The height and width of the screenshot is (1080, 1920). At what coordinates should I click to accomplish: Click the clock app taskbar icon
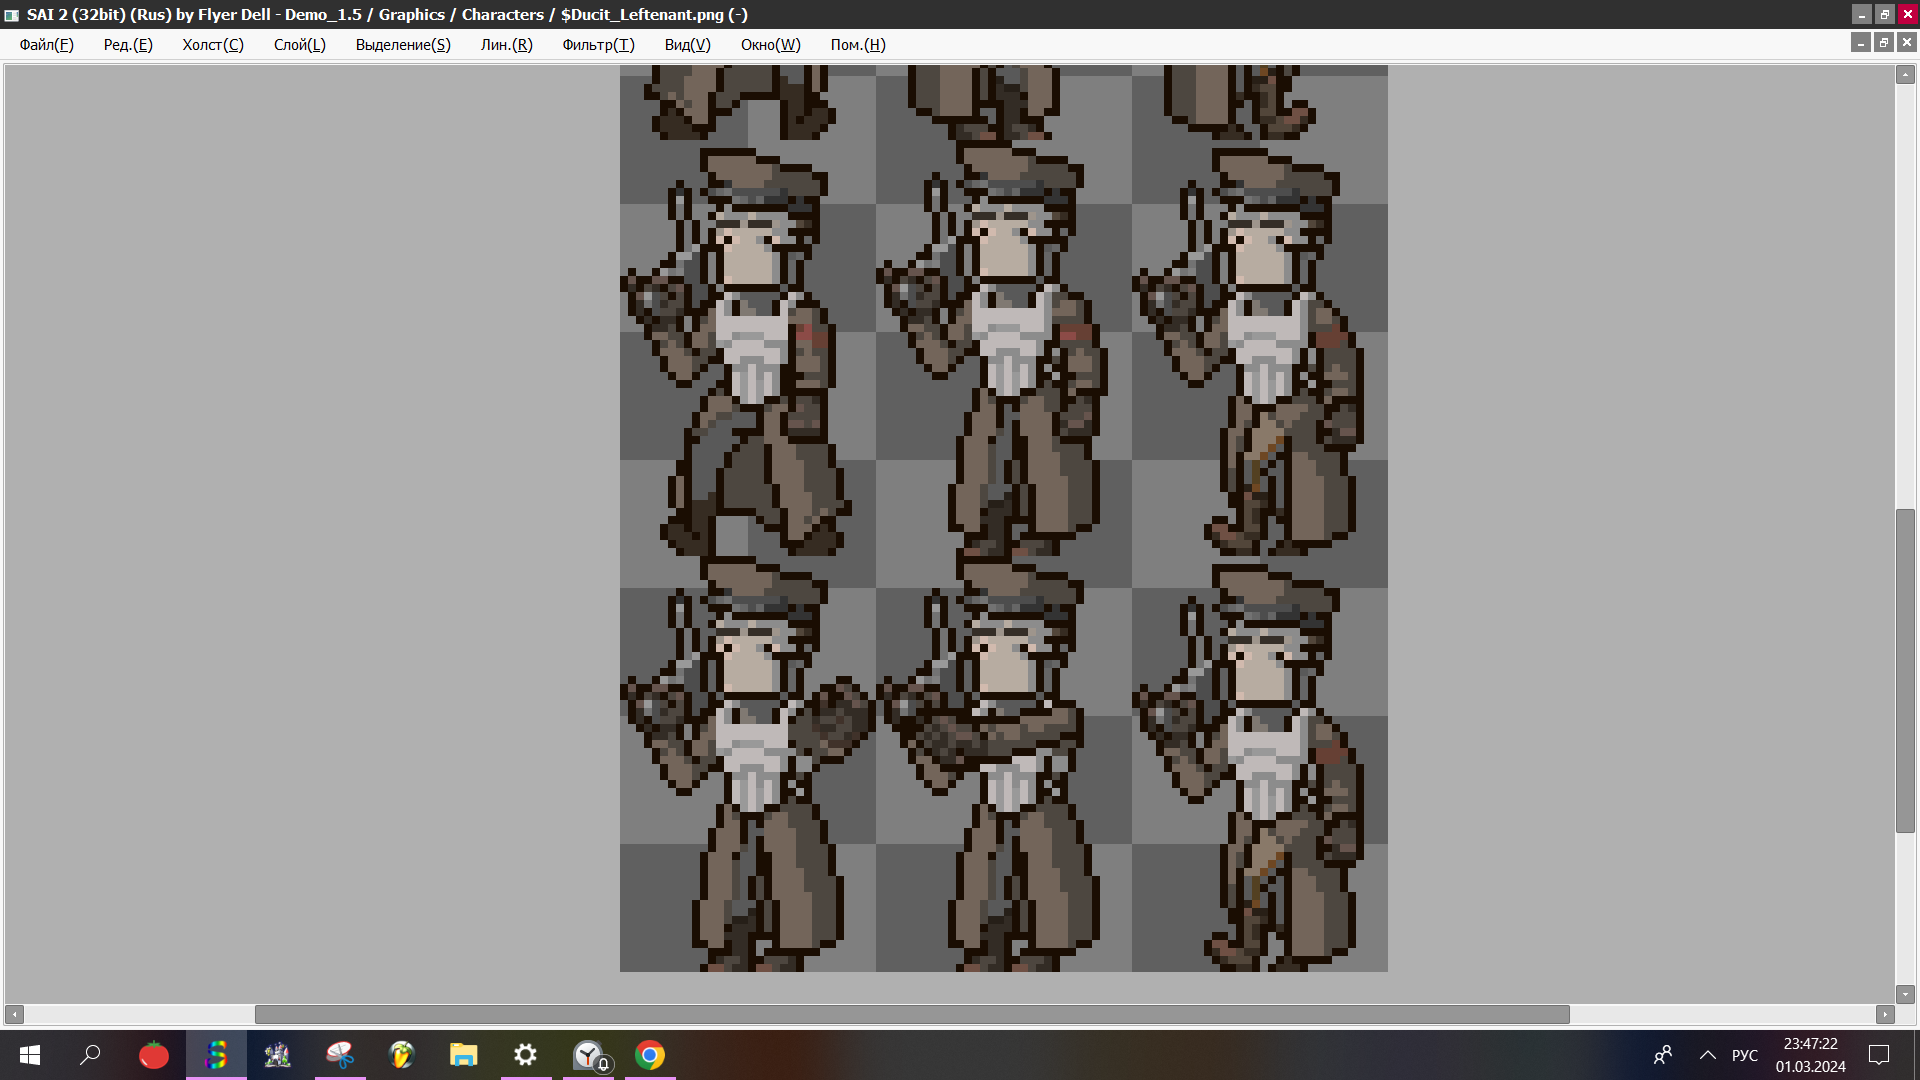coord(588,1055)
